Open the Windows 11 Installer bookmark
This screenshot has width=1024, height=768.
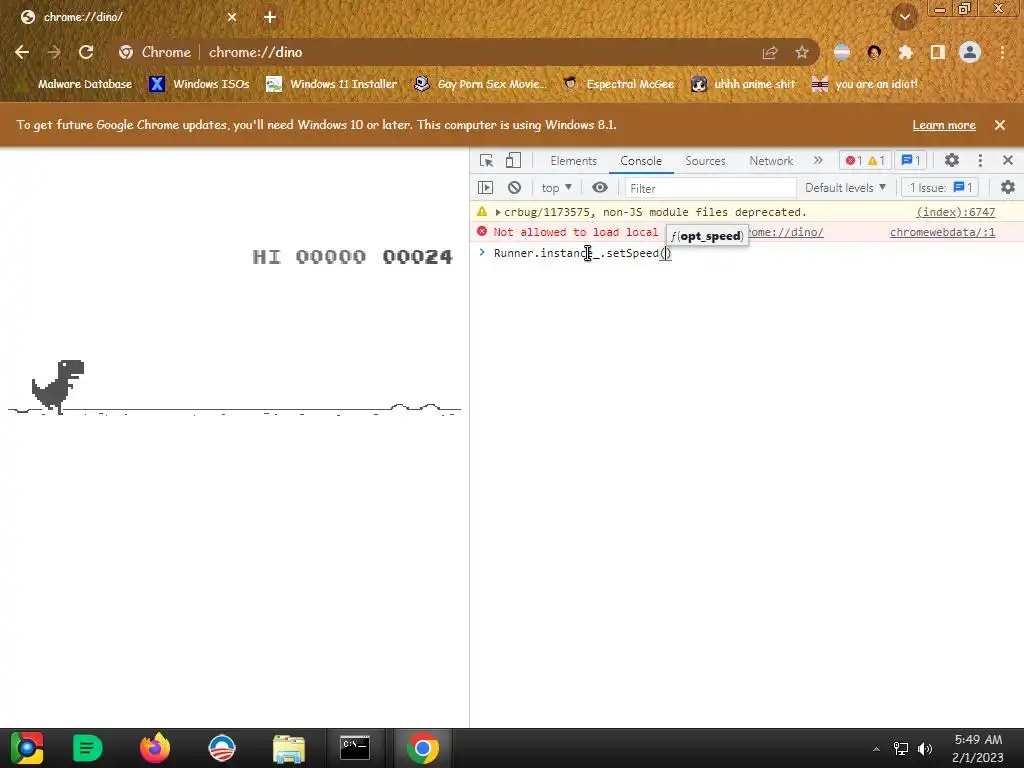point(332,84)
